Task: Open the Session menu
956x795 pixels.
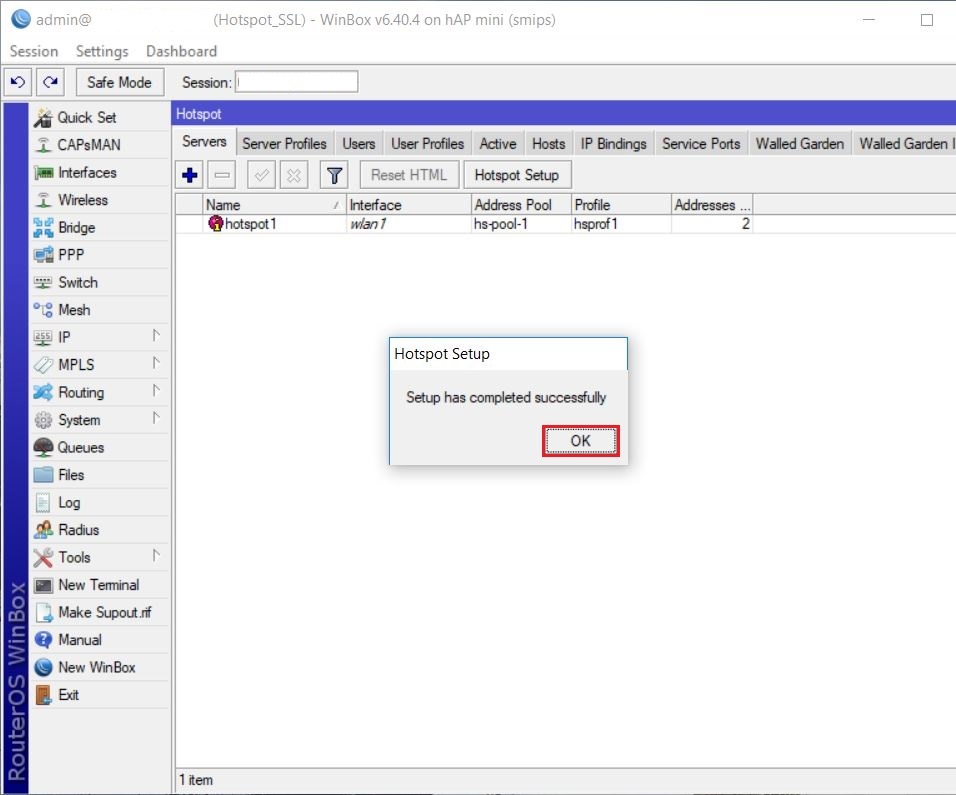Action: tap(34, 51)
